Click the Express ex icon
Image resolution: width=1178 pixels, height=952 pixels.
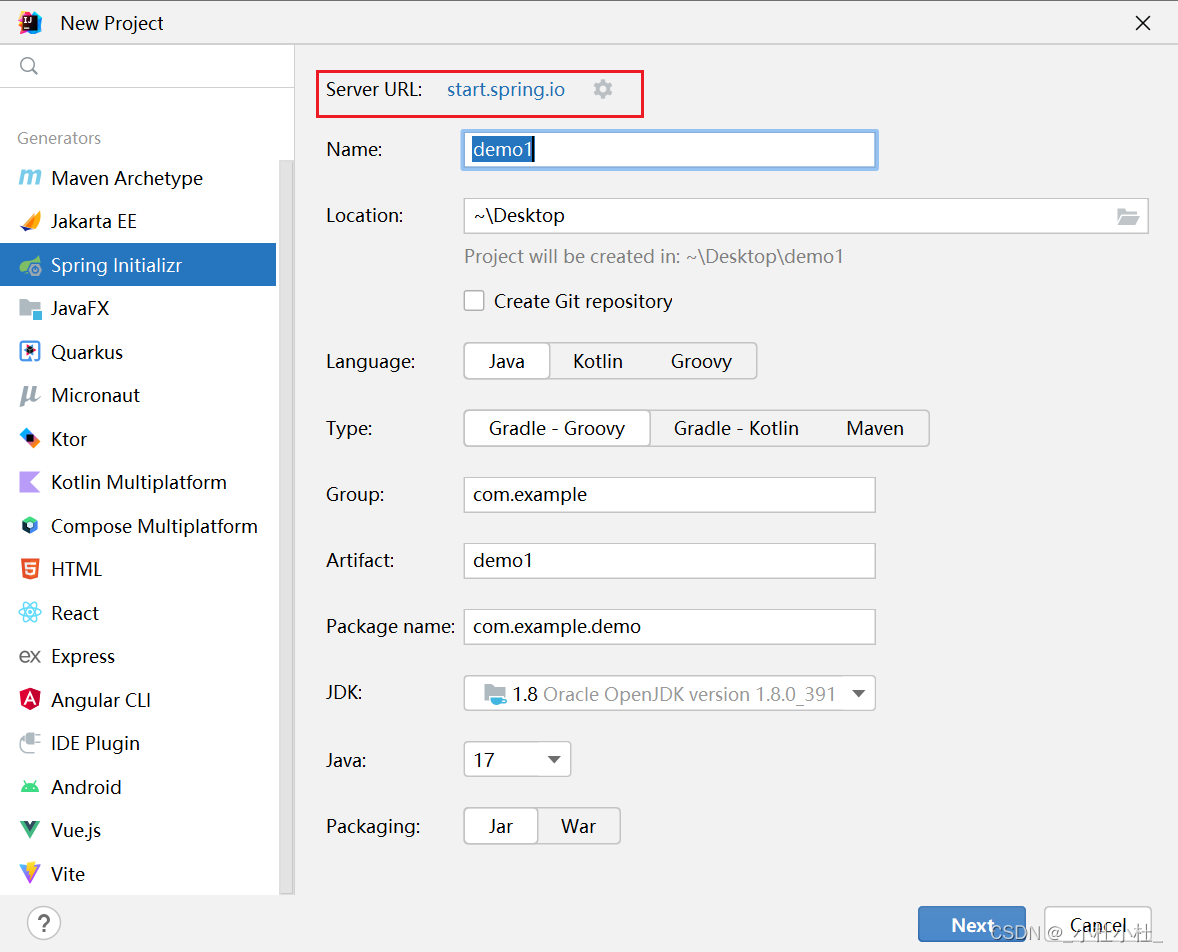pyautogui.click(x=30, y=656)
